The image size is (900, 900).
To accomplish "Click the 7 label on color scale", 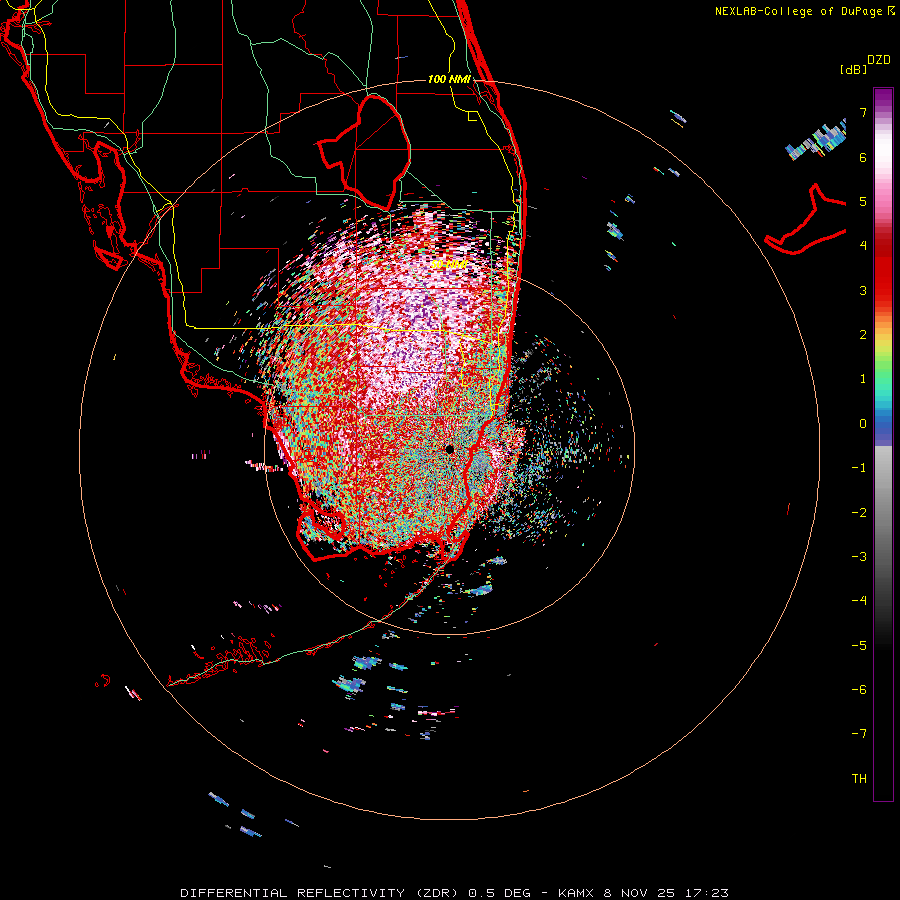I will point(863,113).
